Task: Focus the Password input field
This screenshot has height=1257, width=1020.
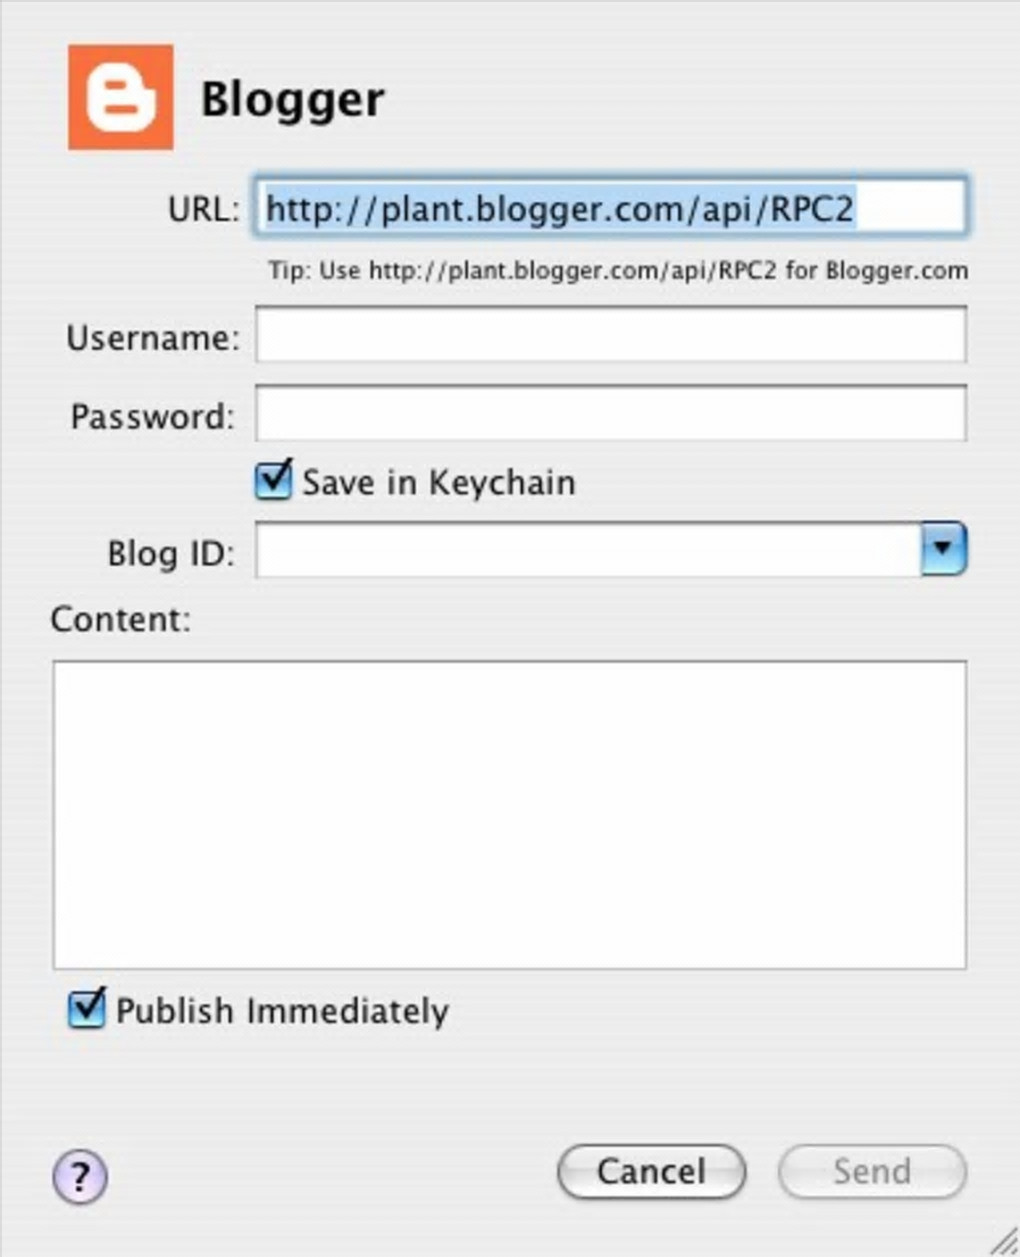Action: [610, 414]
